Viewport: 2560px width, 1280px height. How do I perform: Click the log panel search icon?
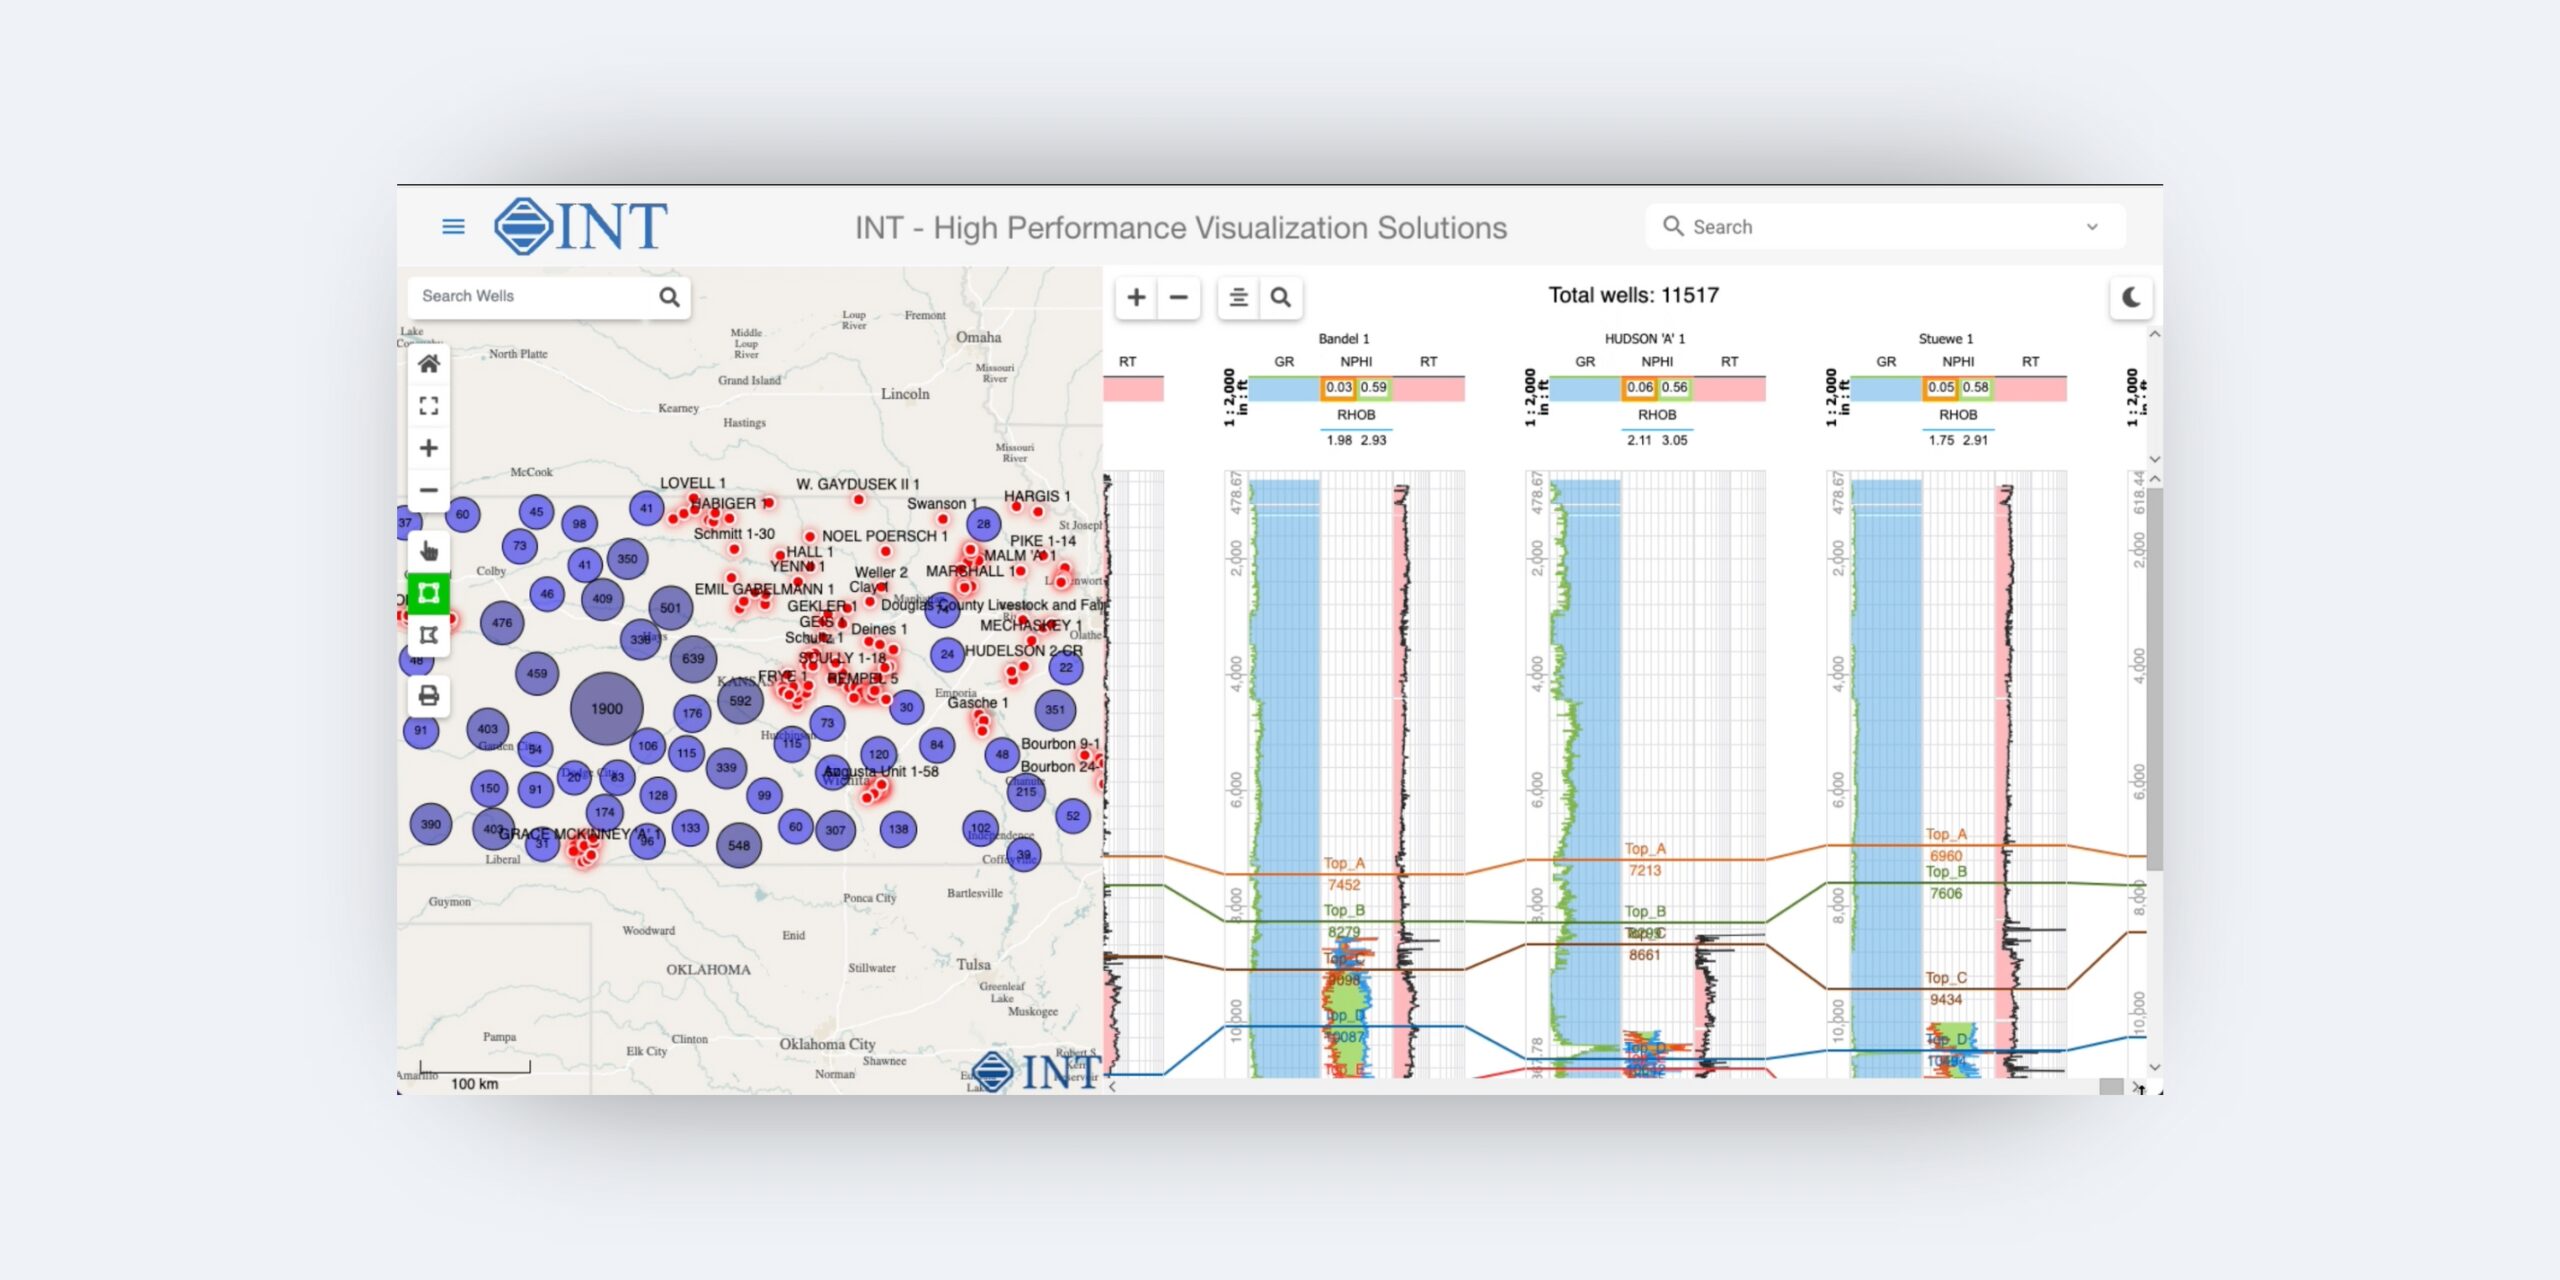coord(1281,297)
